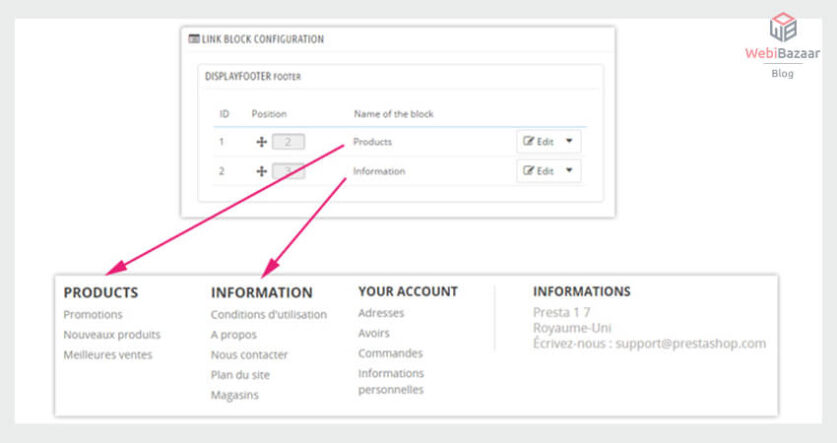This screenshot has width=837, height=443.
Task: Edit the Information block
Action: click(x=538, y=171)
